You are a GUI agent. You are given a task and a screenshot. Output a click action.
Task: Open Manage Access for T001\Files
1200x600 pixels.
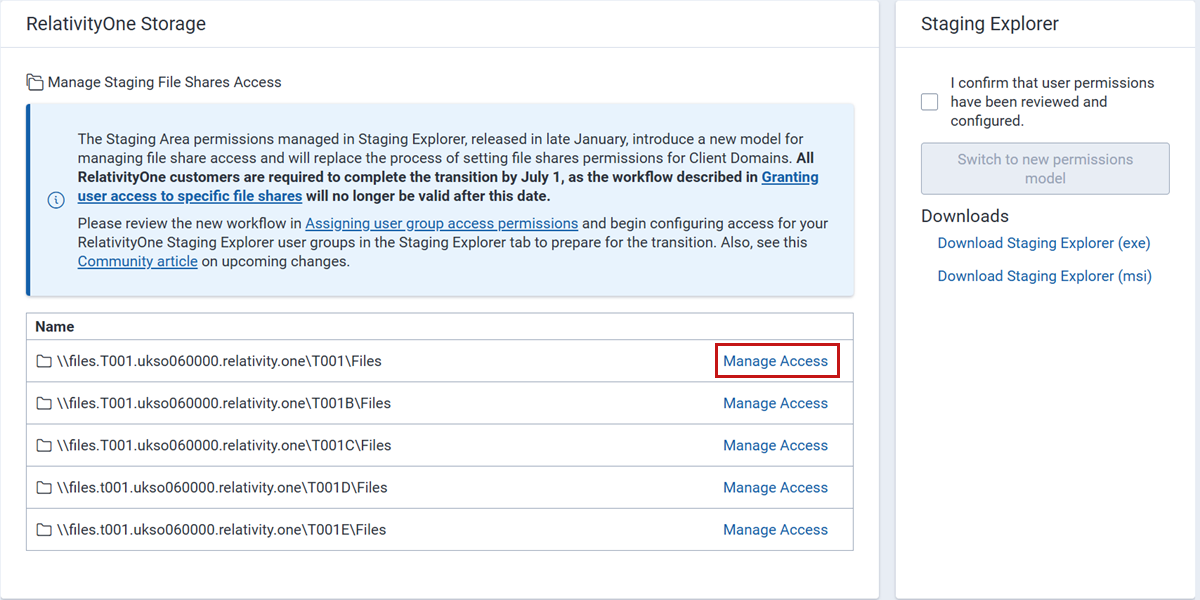[776, 361]
